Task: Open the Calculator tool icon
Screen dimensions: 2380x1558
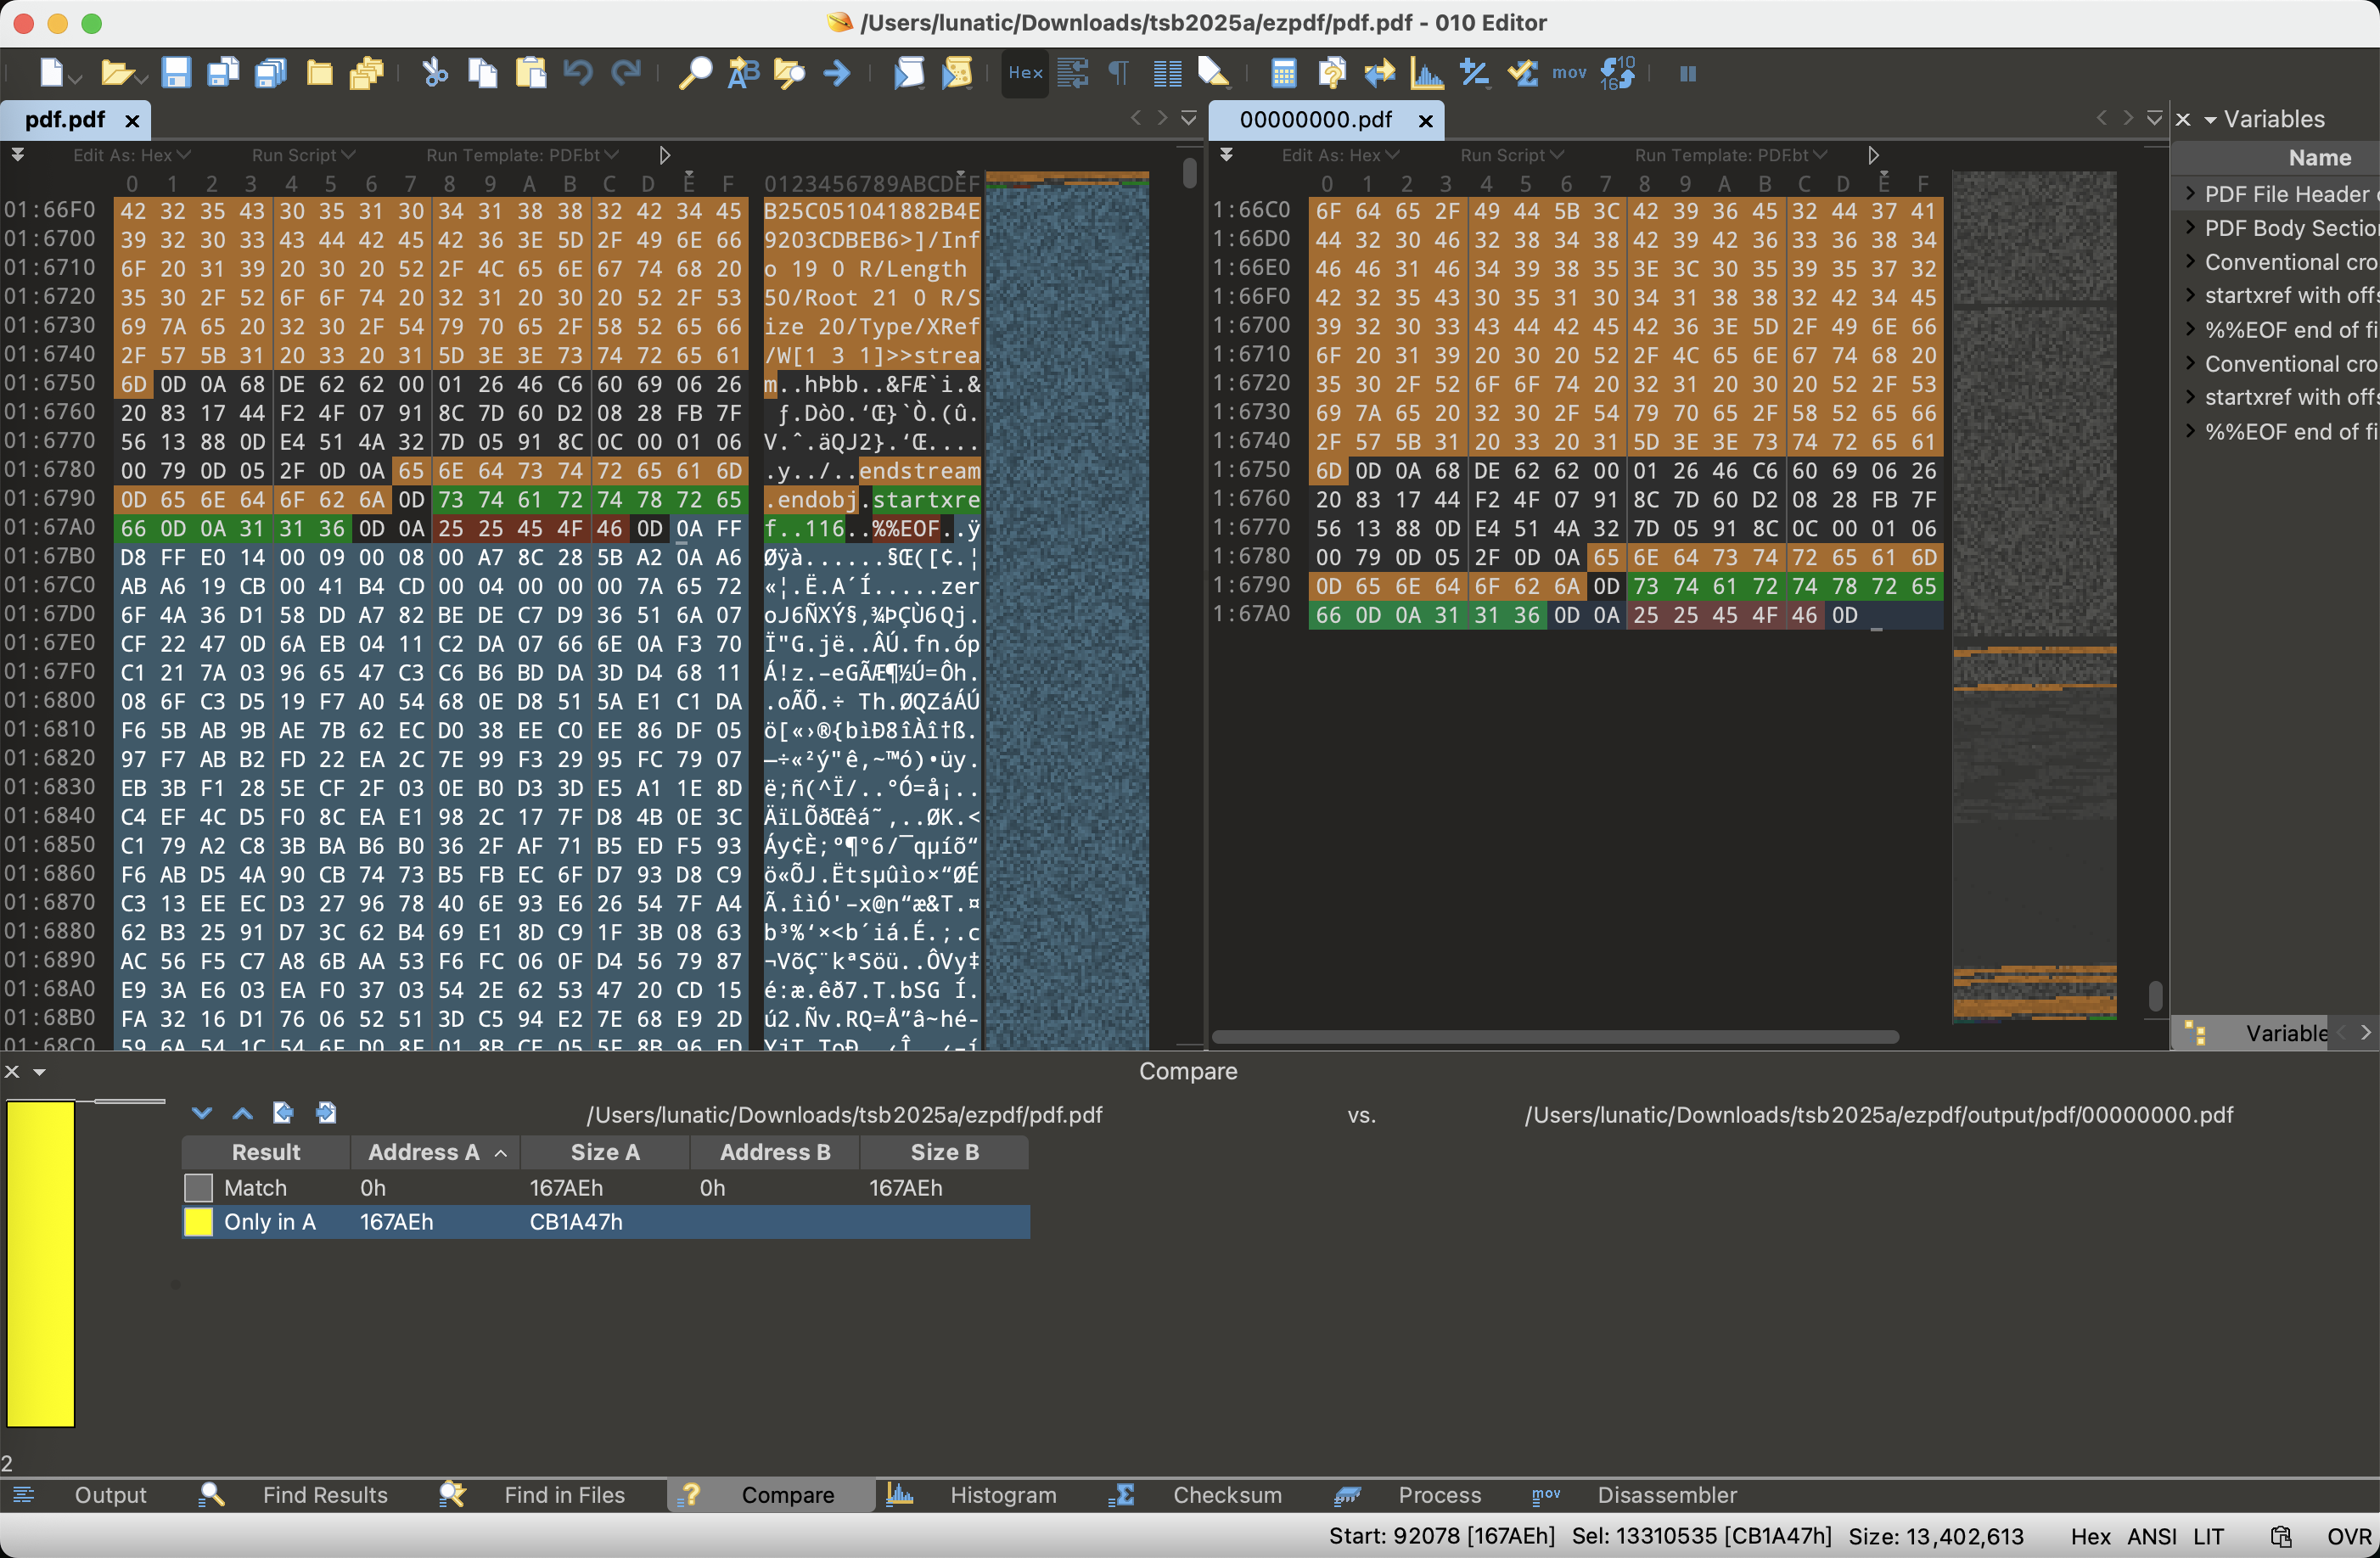Action: 1283,73
